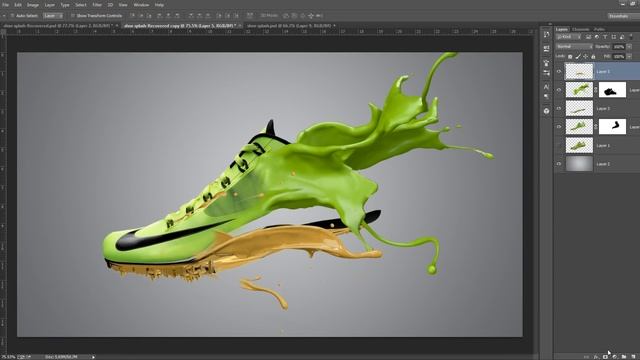Lock transparent pixels icon
The image size is (640, 360).
click(x=570, y=56)
